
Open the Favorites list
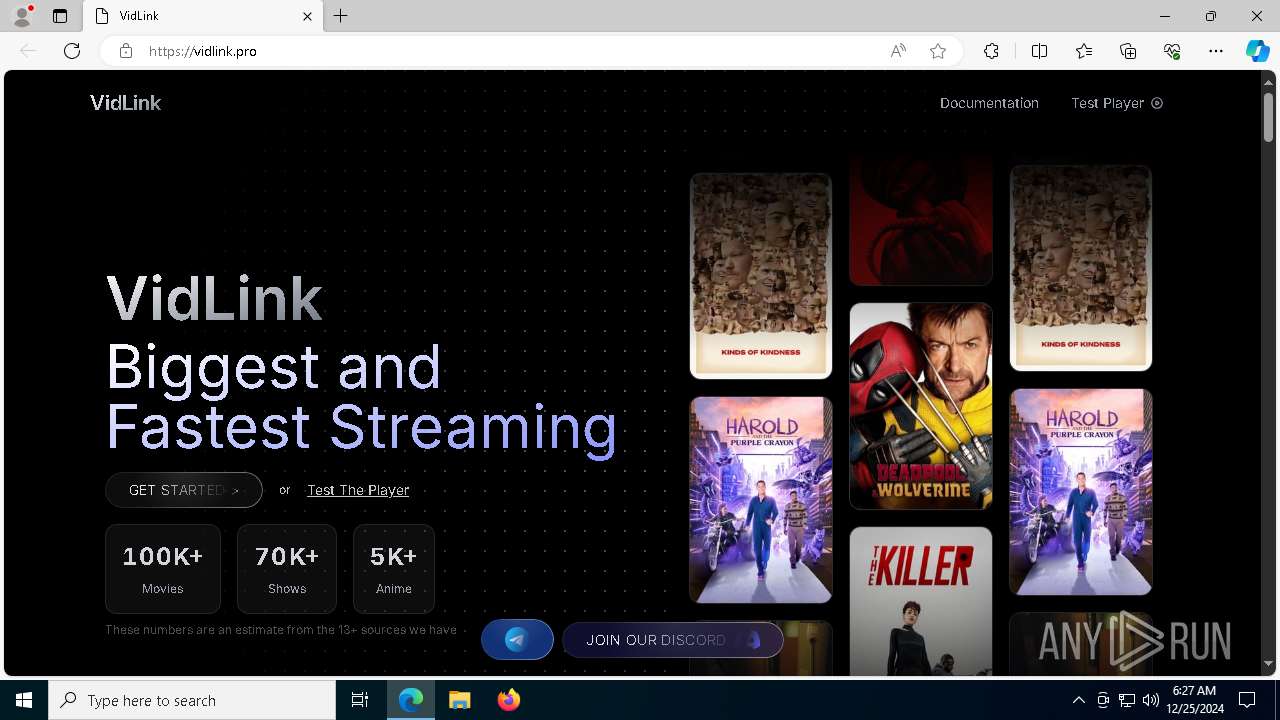pos(1084,51)
